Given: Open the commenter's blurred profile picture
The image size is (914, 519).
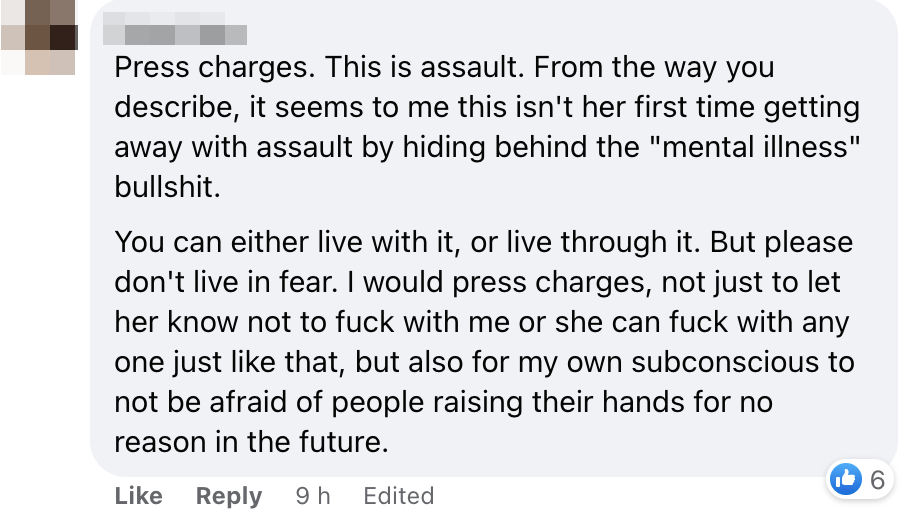Looking at the screenshot, I should 38,37.
